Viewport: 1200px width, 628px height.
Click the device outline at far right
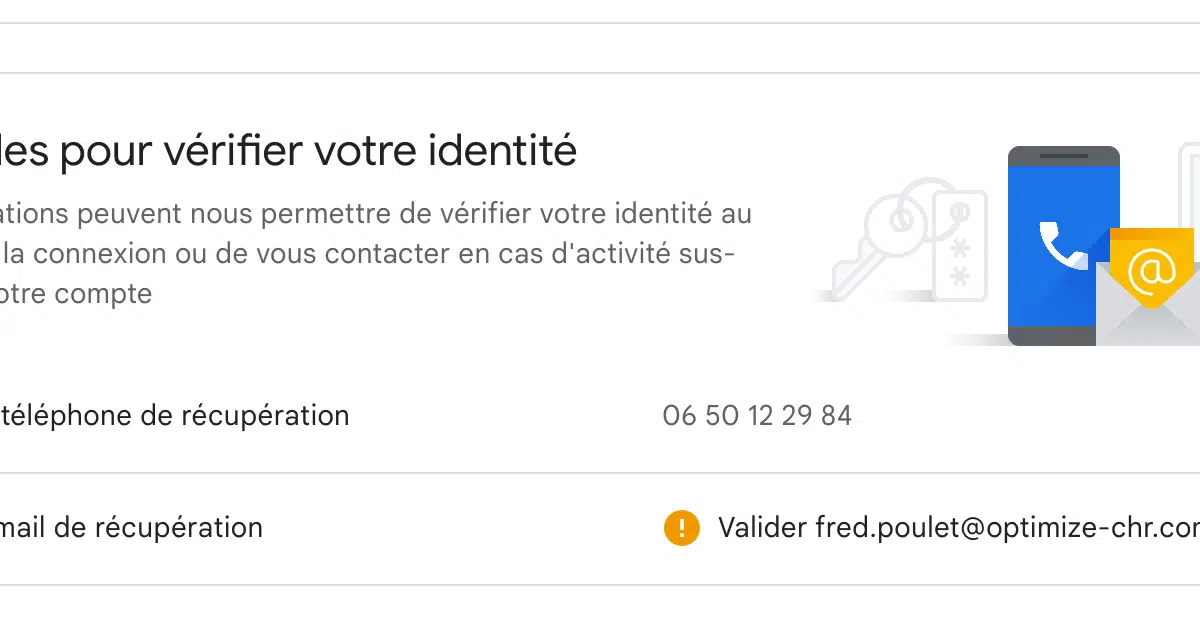pos(1190,190)
